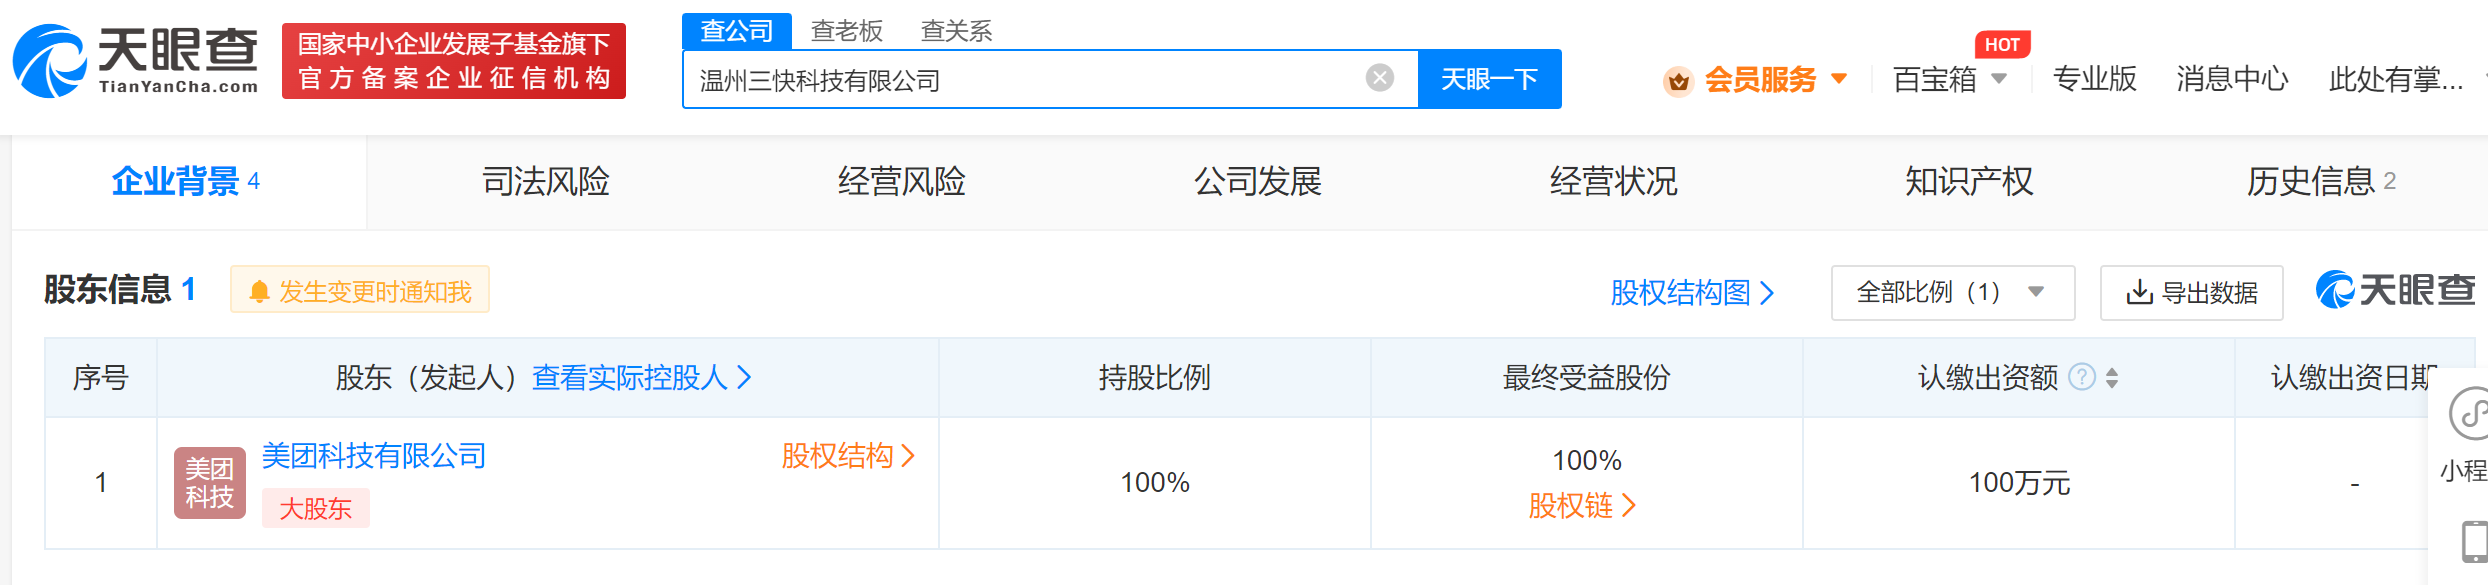Expand the 会员服务 dropdown arrow

1839,78
